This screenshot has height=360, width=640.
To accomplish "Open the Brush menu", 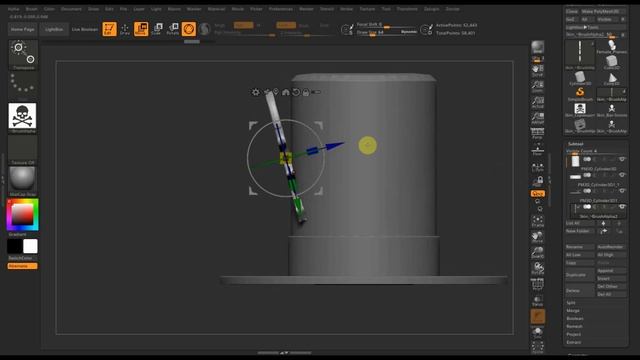I will [31, 9].
